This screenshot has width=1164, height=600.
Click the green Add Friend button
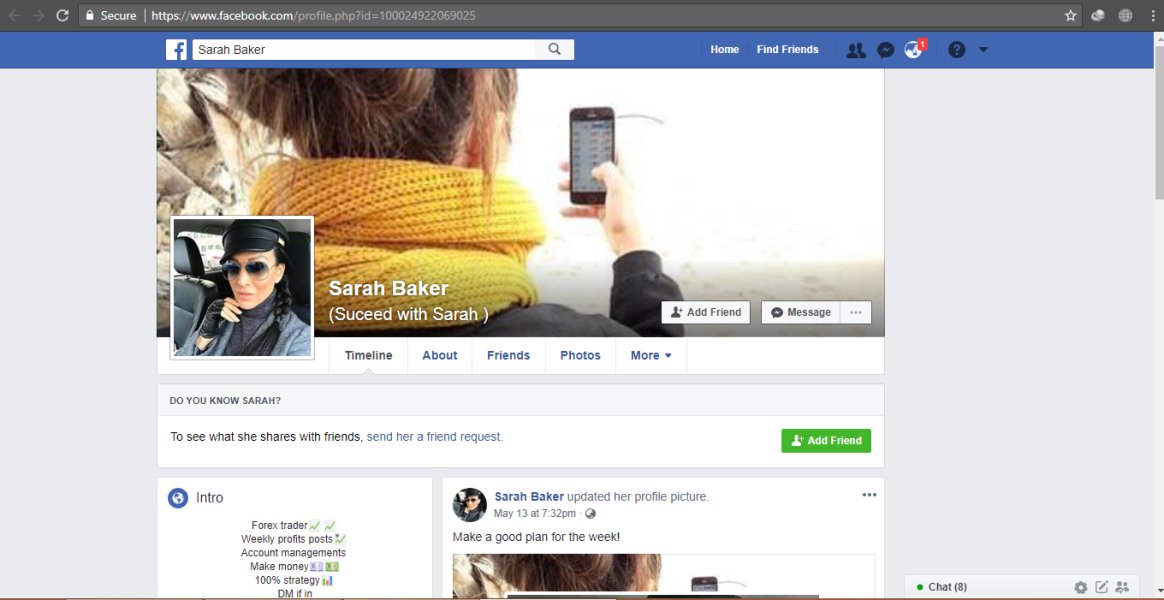826,440
